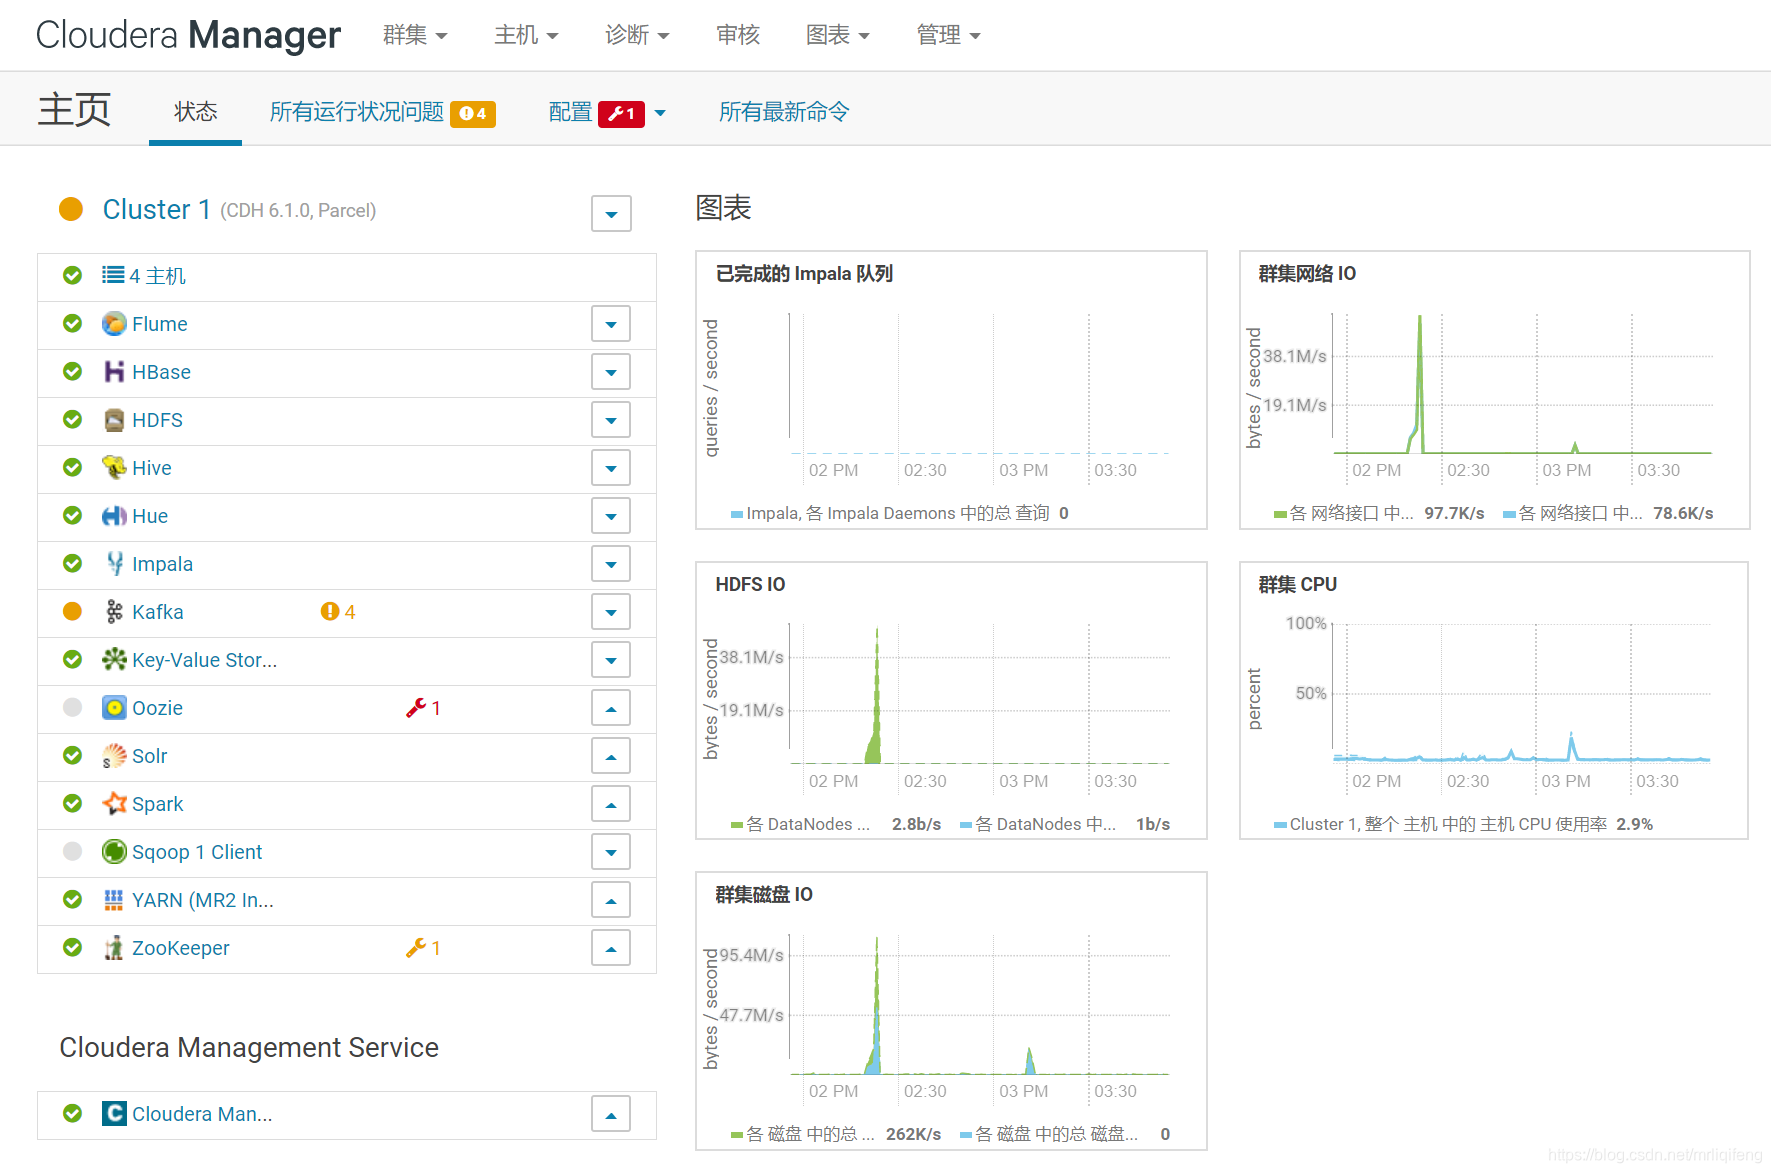1771x1173 pixels.
Task: Click the ZooKeeper orange wrench configuration icon
Action: coord(416,948)
